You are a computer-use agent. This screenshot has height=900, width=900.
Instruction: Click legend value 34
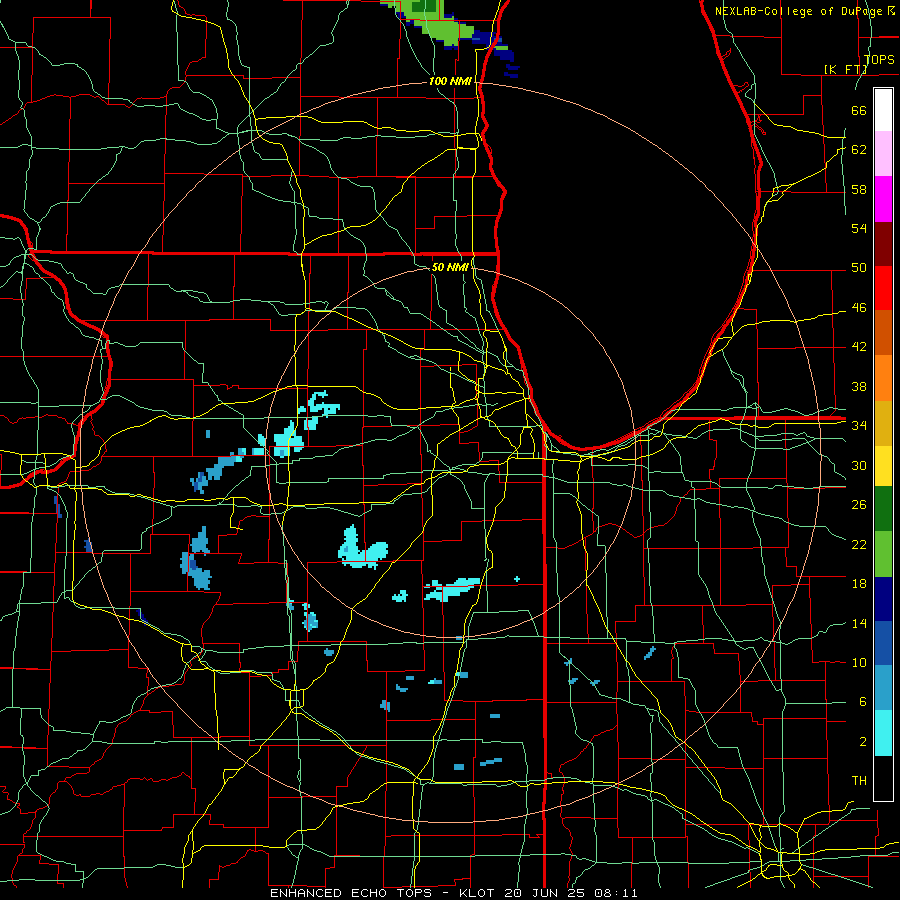pyautogui.click(x=859, y=426)
